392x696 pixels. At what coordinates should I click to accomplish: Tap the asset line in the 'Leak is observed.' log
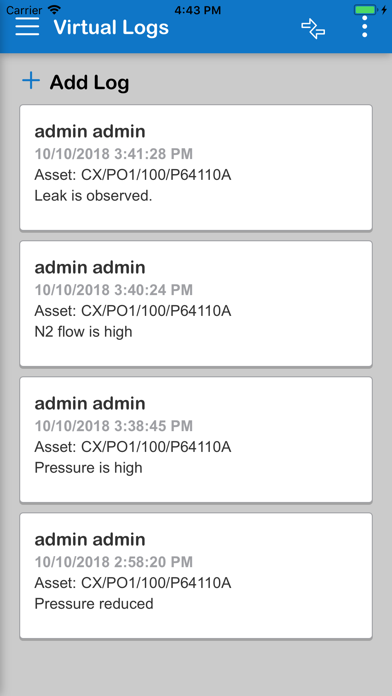click(x=133, y=175)
